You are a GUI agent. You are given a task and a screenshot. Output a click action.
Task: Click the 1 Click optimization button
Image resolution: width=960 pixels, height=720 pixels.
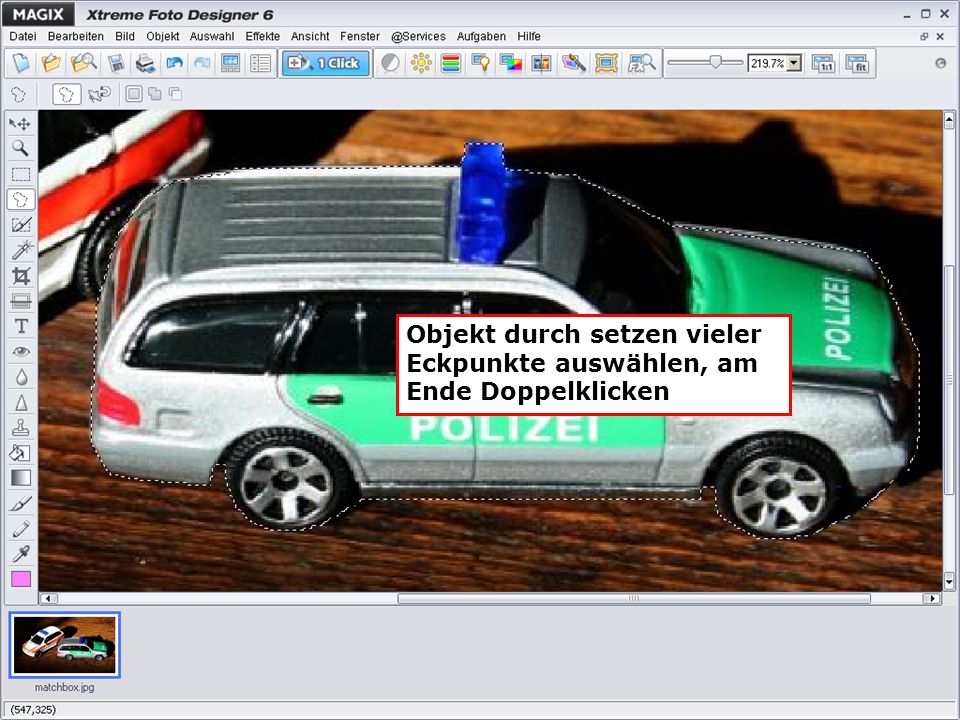point(326,63)
